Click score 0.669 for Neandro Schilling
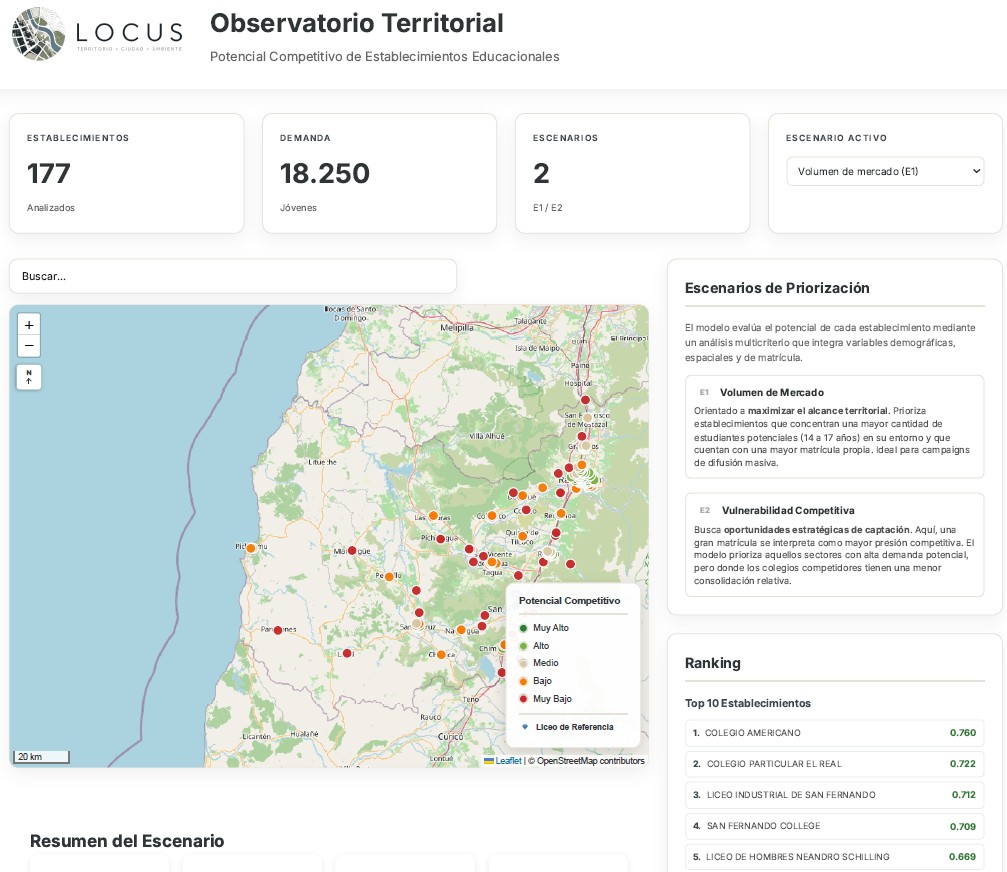1007x872 pixels. (x=963, y=857)
